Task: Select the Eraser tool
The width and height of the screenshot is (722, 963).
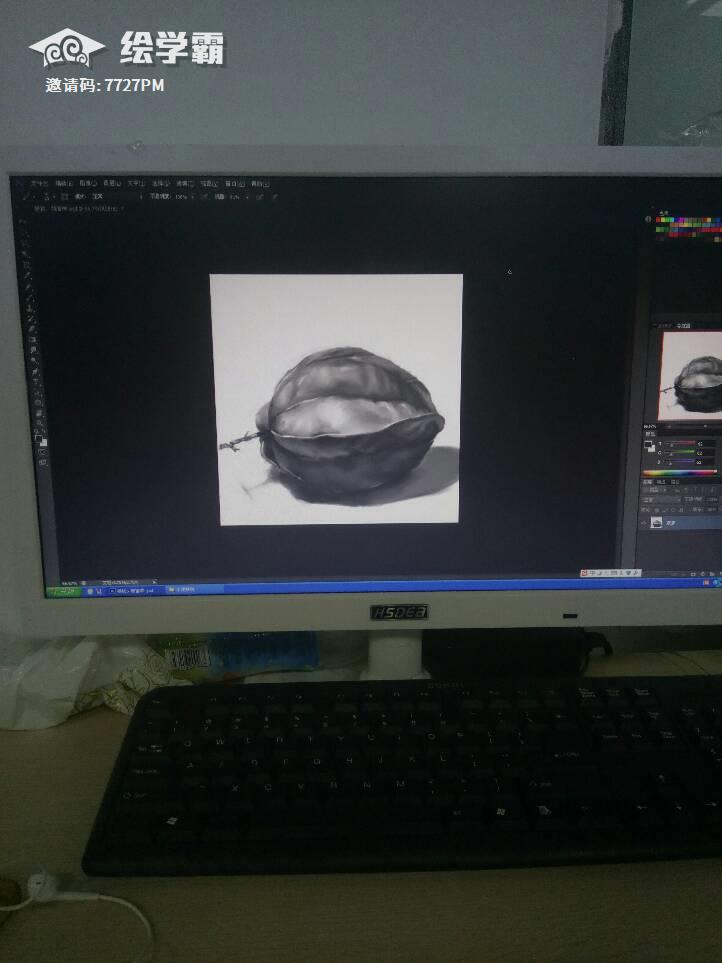Action: [x=31, y=330]
